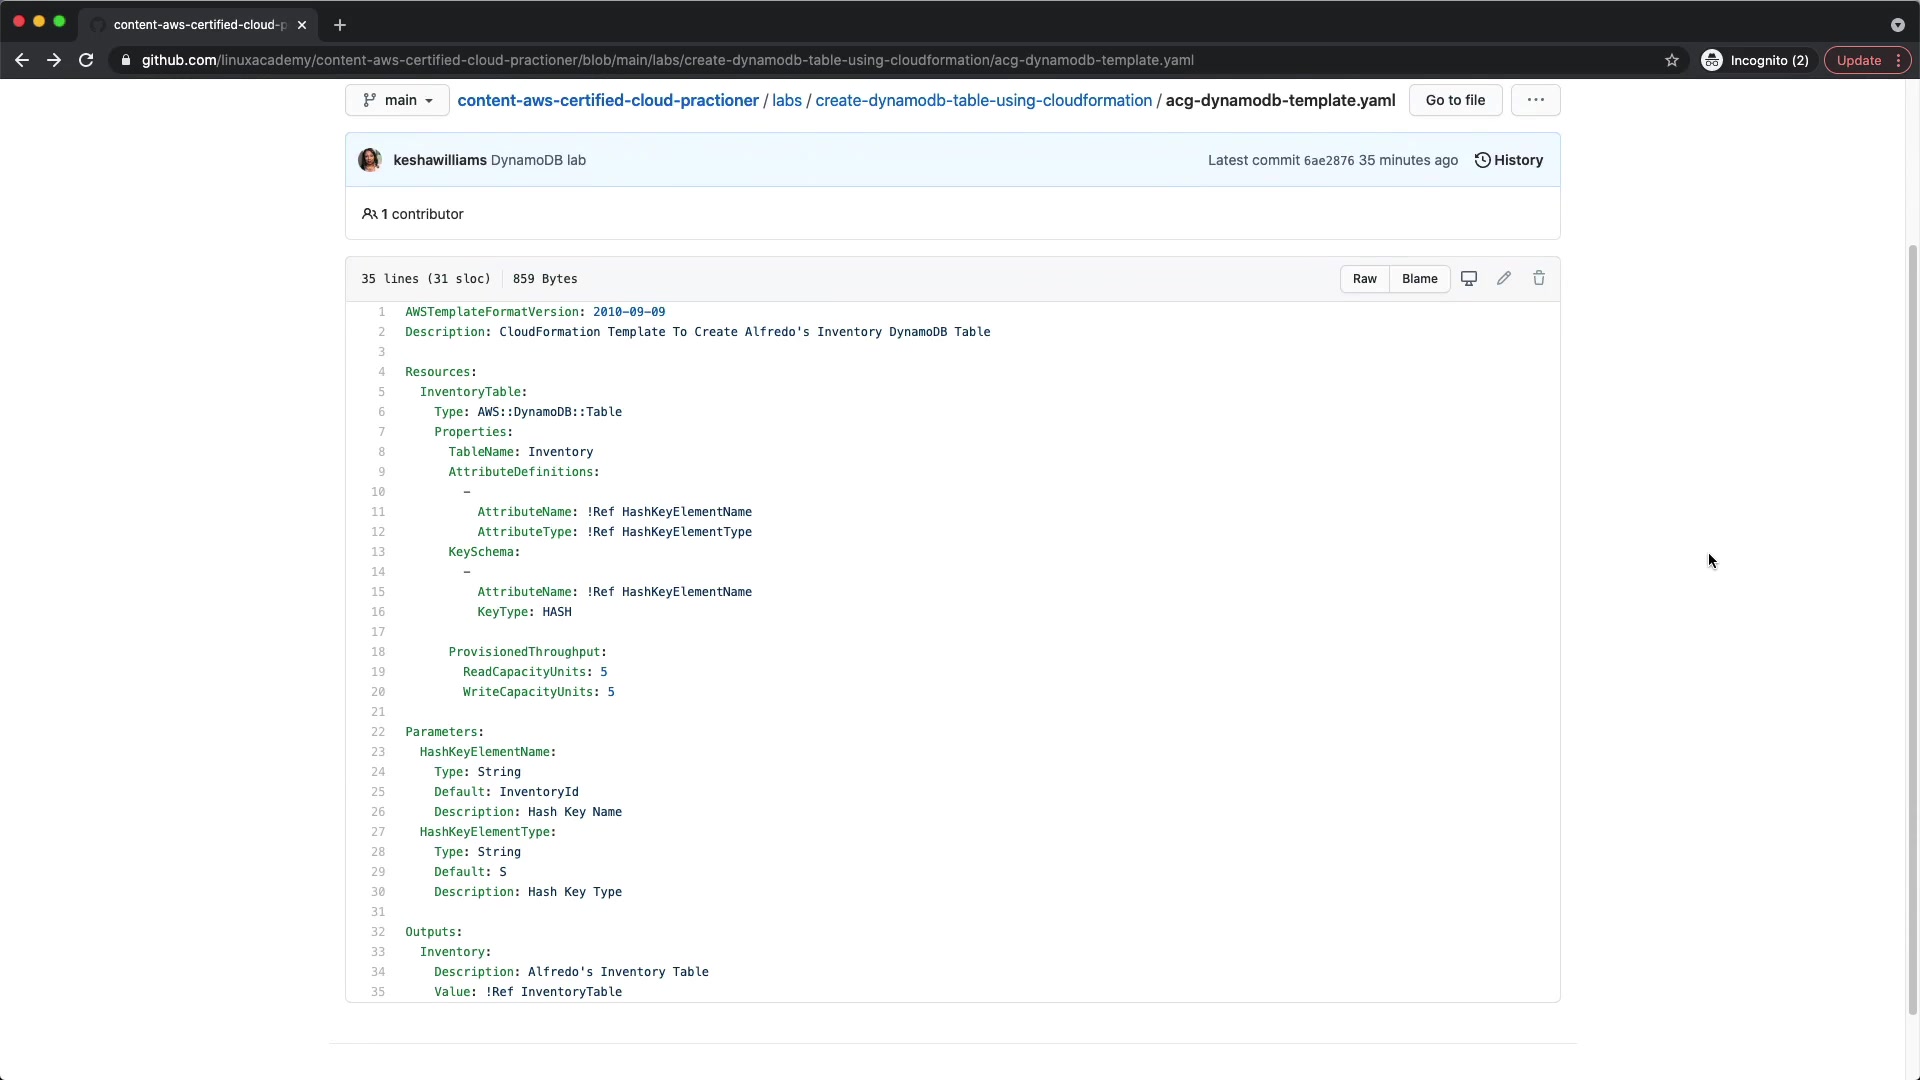Image resolution: width=1920 pixels, height=1080 pixels.
Task: Open new browser tab plus icon
Action: [x=340, y=25]
